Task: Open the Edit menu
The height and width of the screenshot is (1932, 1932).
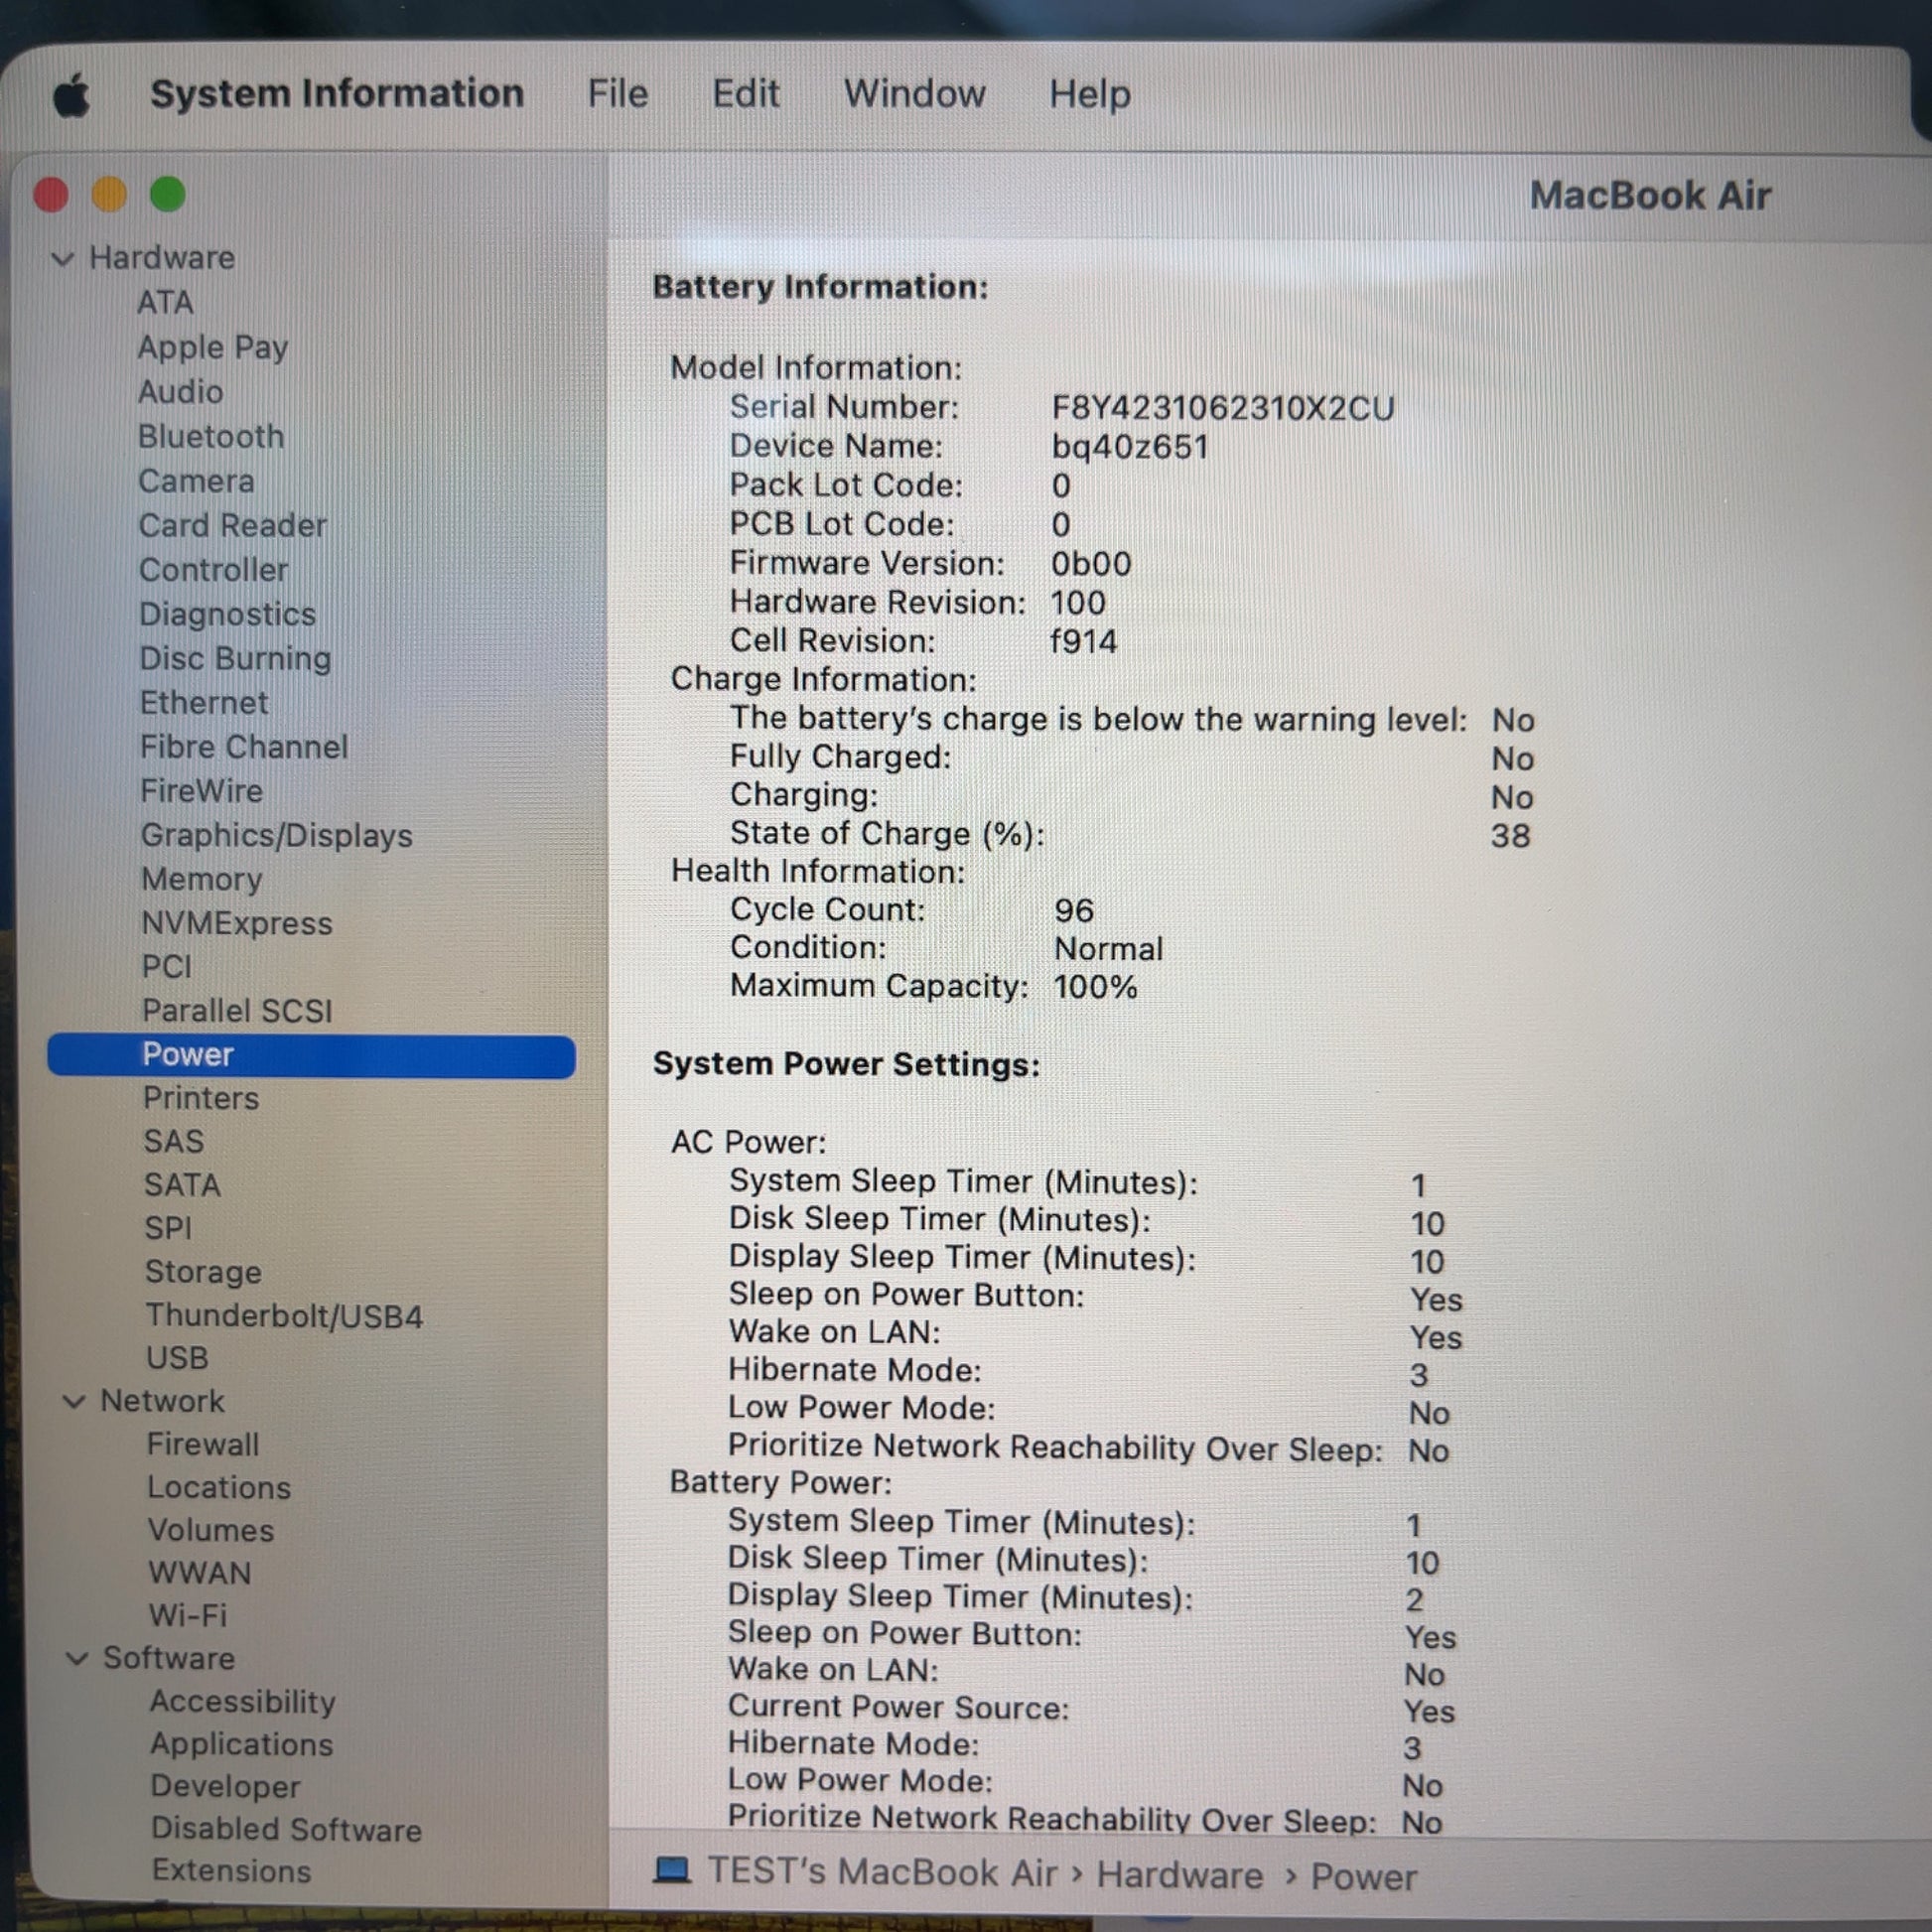Action: [745, 94]
